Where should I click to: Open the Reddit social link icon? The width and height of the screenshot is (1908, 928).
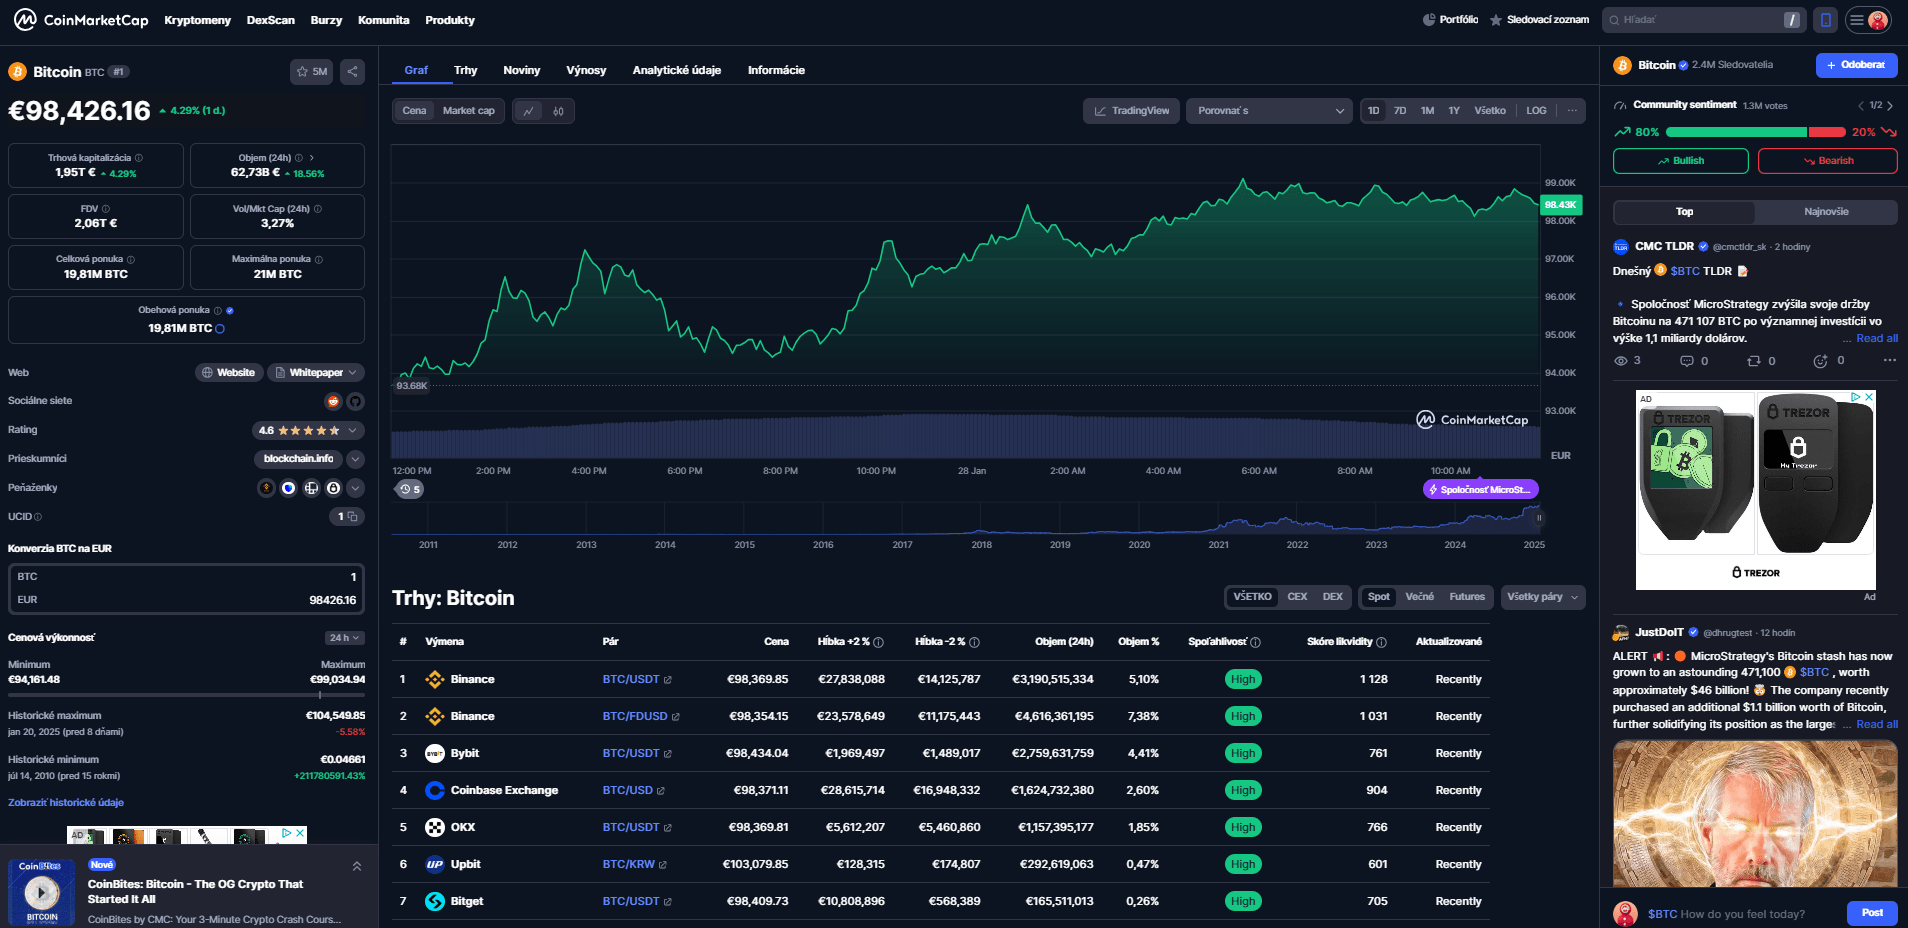point(334,401)
